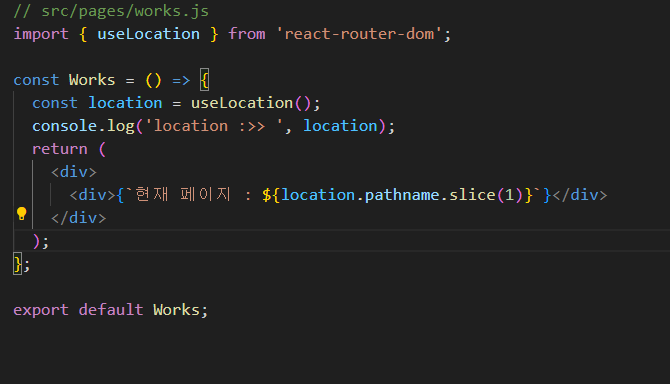Click the outer opening '<div>' tag
Image resolution: width=670 pixels, height=384 pixels.
coord(74,172)
